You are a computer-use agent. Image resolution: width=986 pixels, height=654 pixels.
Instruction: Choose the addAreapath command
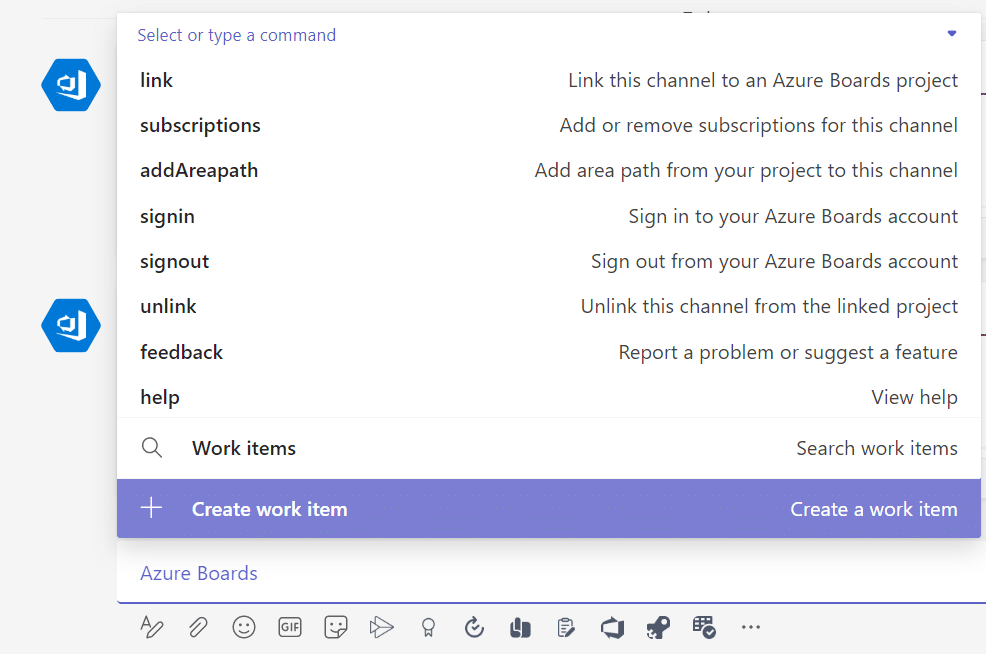click(549, 171)
